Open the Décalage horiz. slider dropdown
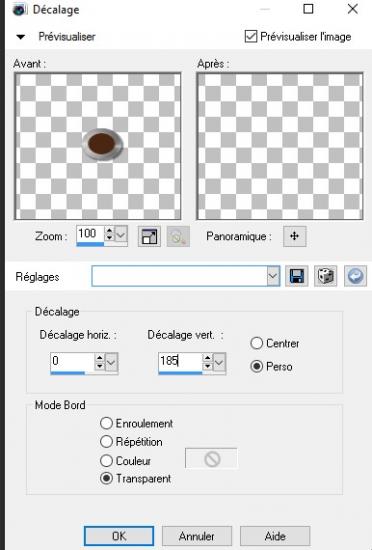 pos(111,362)
